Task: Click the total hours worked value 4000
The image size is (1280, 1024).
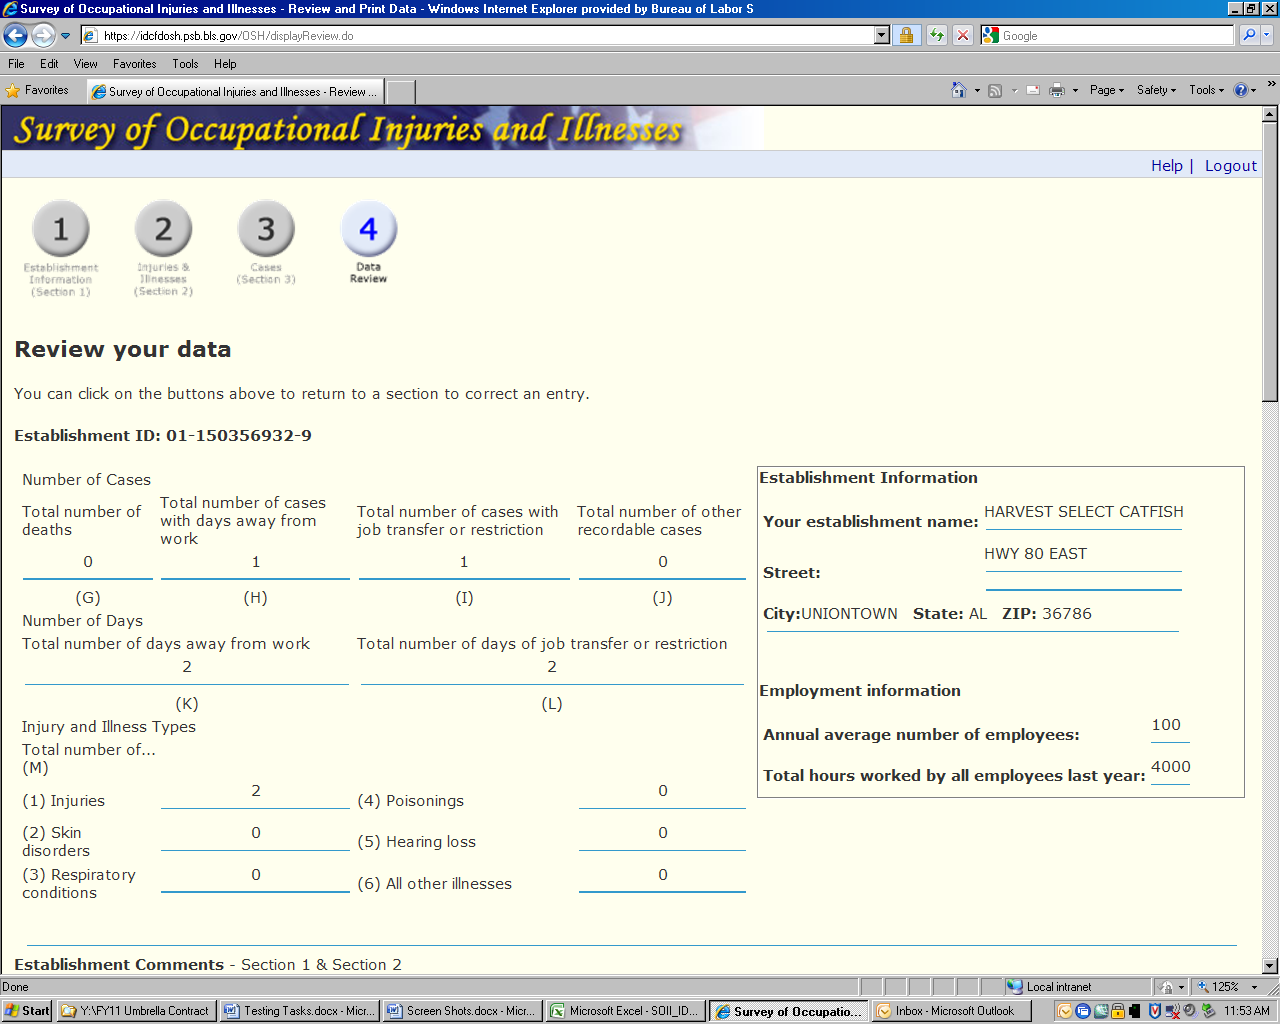Action: pyautogui.click(x=1170, y=767)
